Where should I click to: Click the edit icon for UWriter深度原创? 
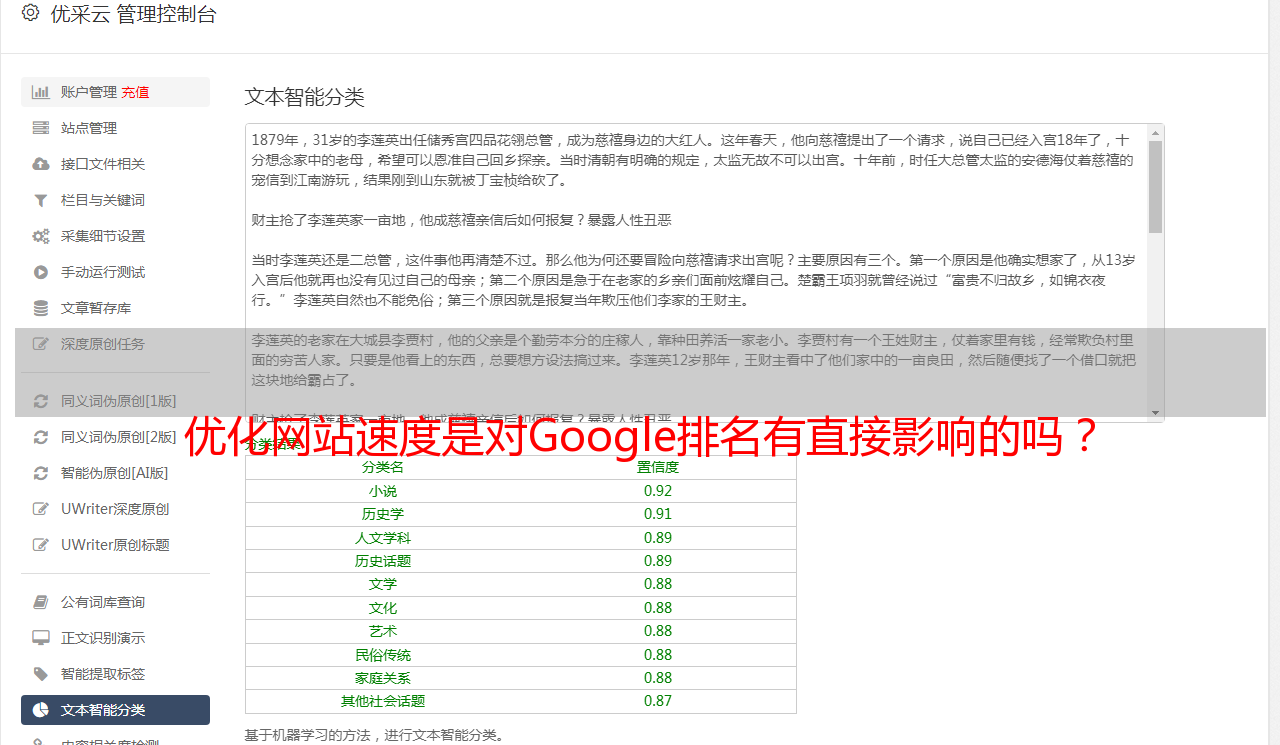tap(41, 509)
